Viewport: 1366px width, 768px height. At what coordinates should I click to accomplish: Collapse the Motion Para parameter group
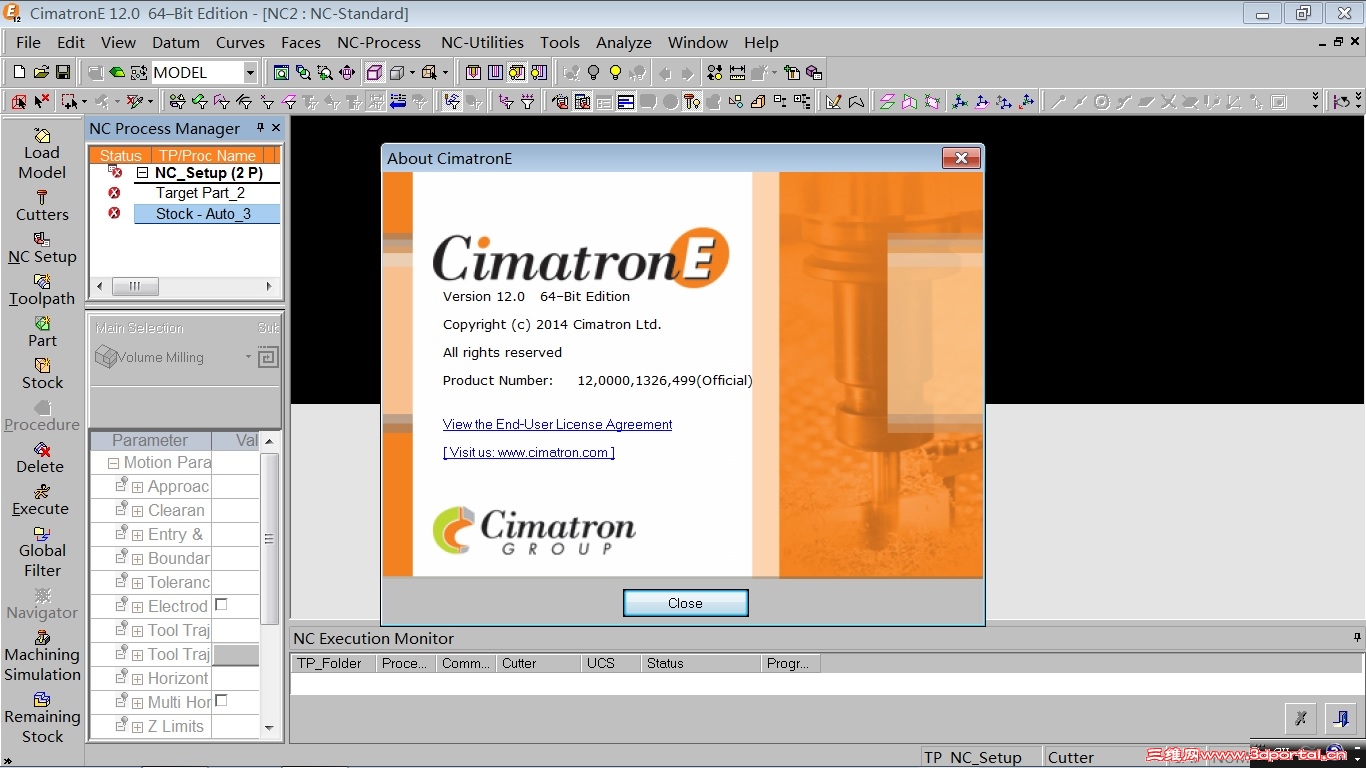[113, 463]
